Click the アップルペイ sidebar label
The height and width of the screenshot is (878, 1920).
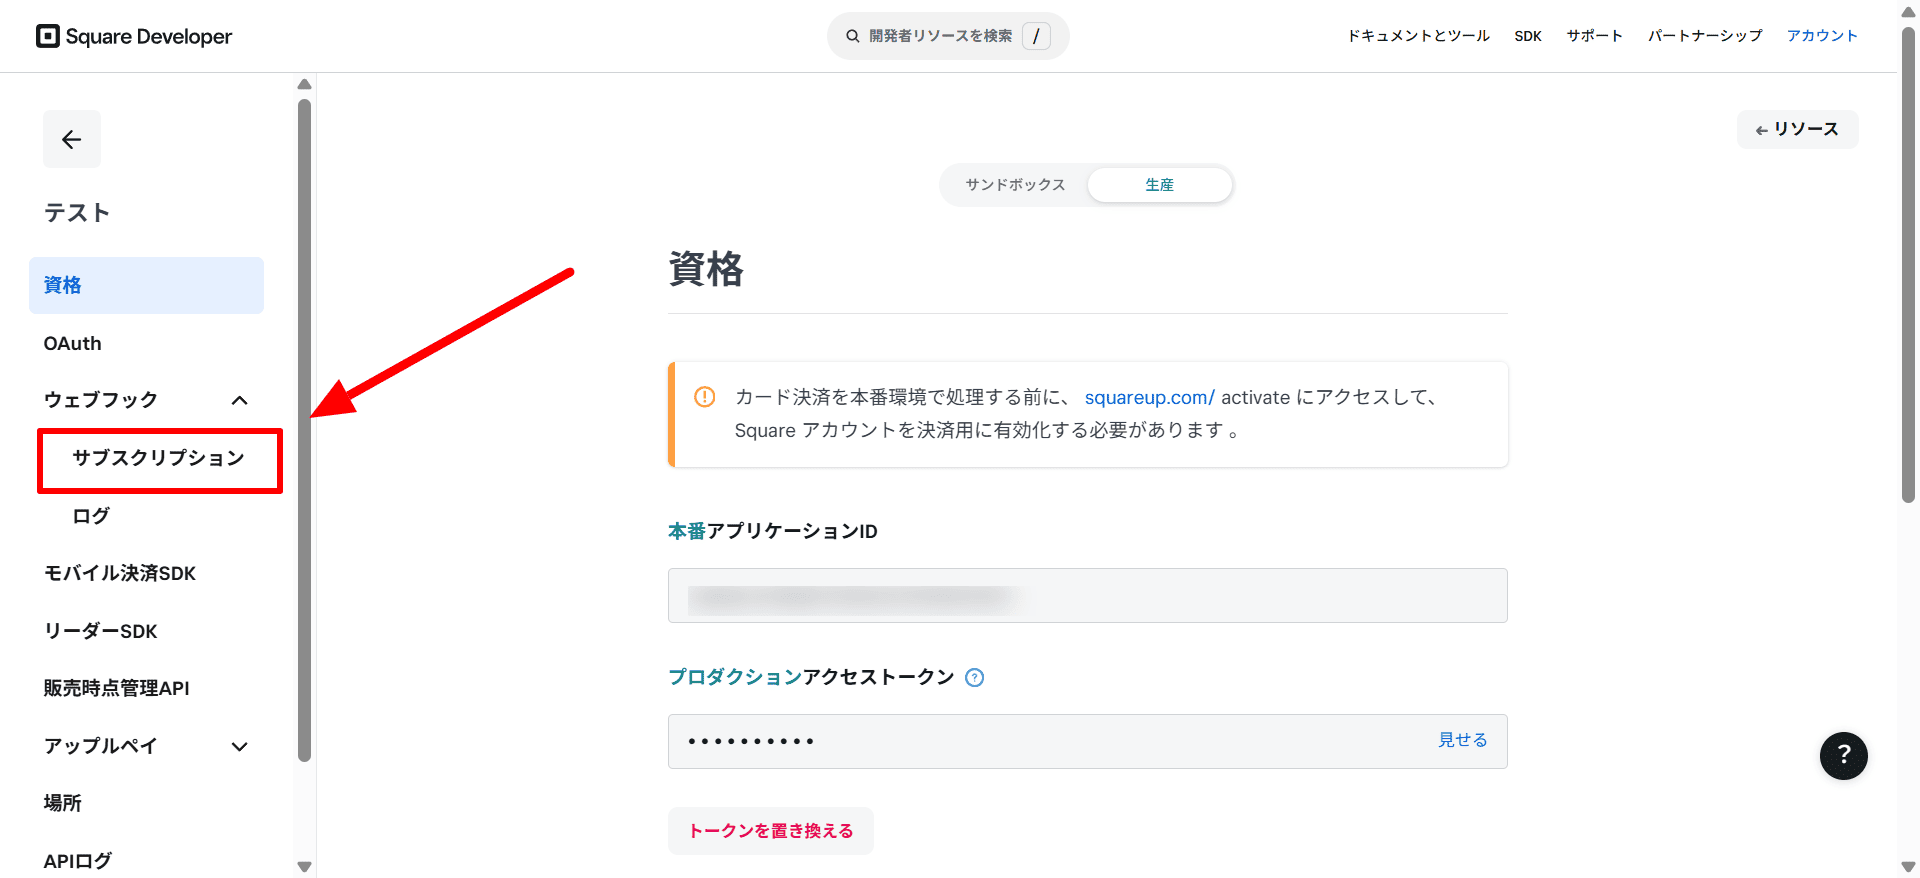(x=100, y=746)
